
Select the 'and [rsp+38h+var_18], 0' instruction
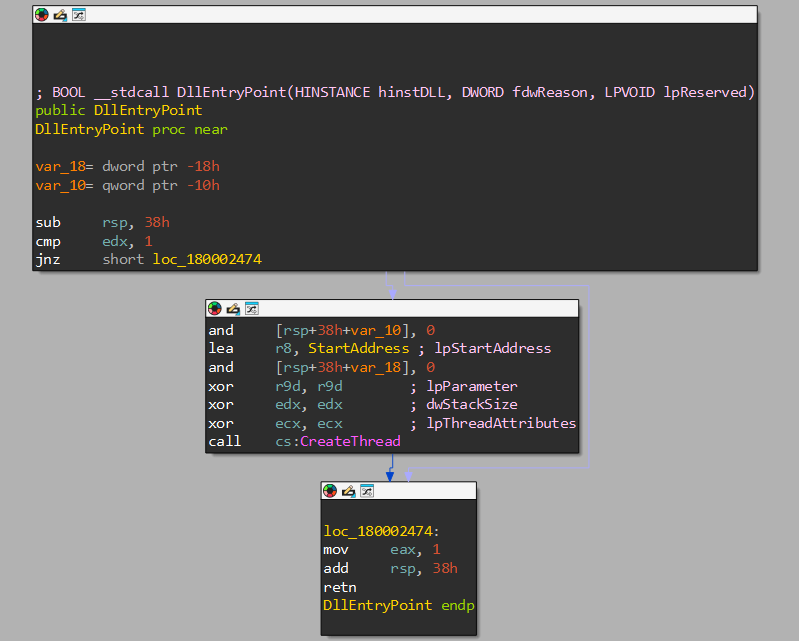point(322,367)
